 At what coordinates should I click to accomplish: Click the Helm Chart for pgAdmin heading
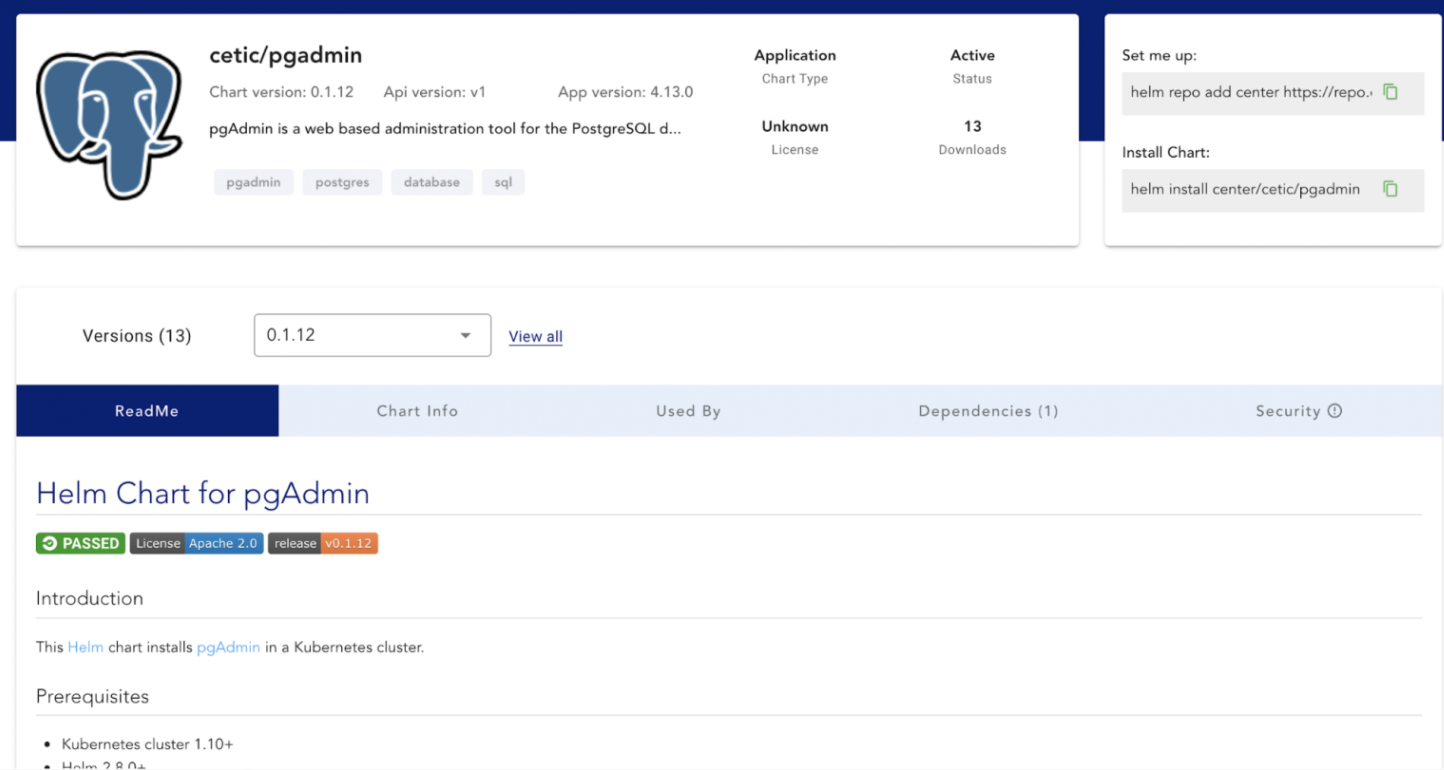click(x=203, y=493)
